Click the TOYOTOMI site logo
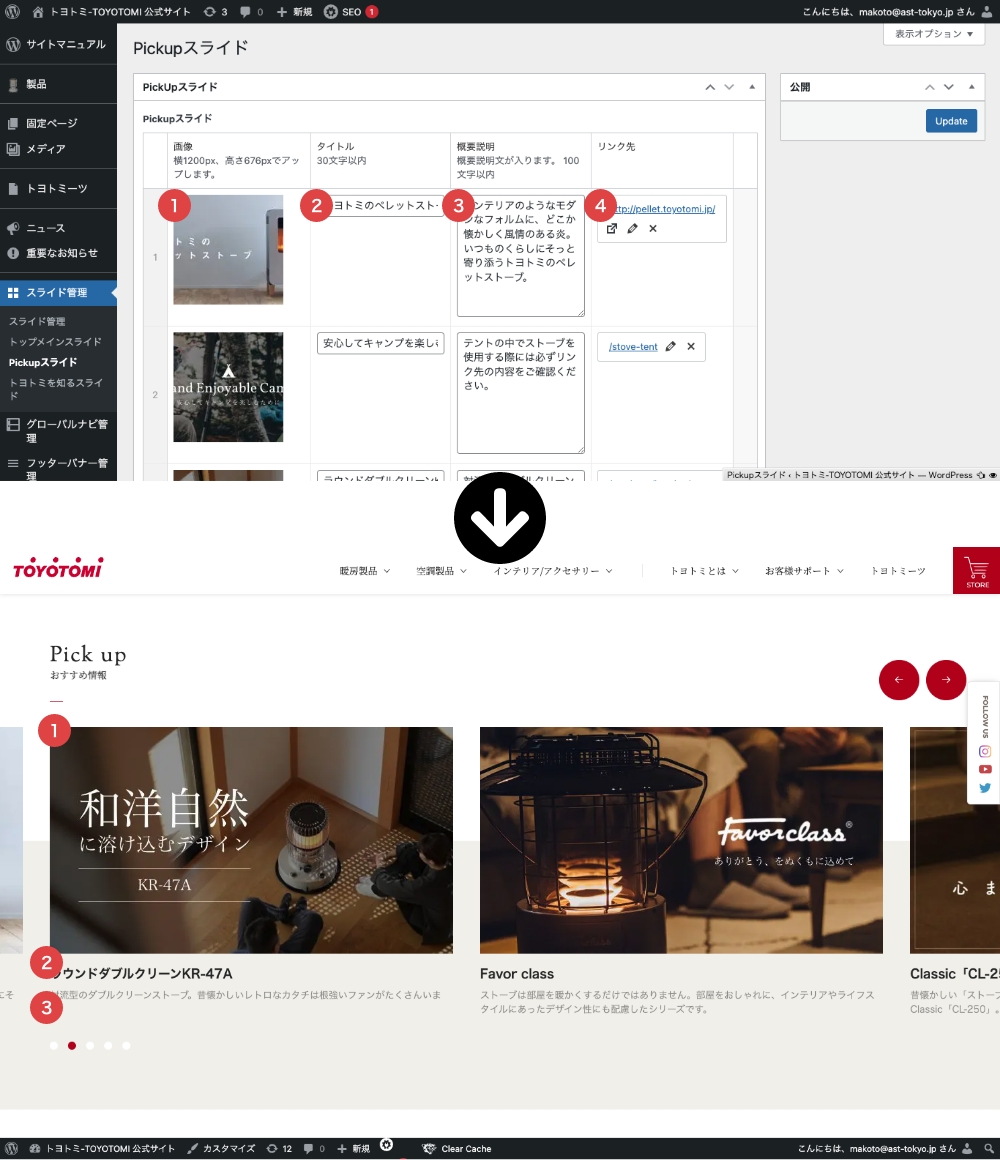The width and height of the screenshot is (1000, 1160). 58,568
